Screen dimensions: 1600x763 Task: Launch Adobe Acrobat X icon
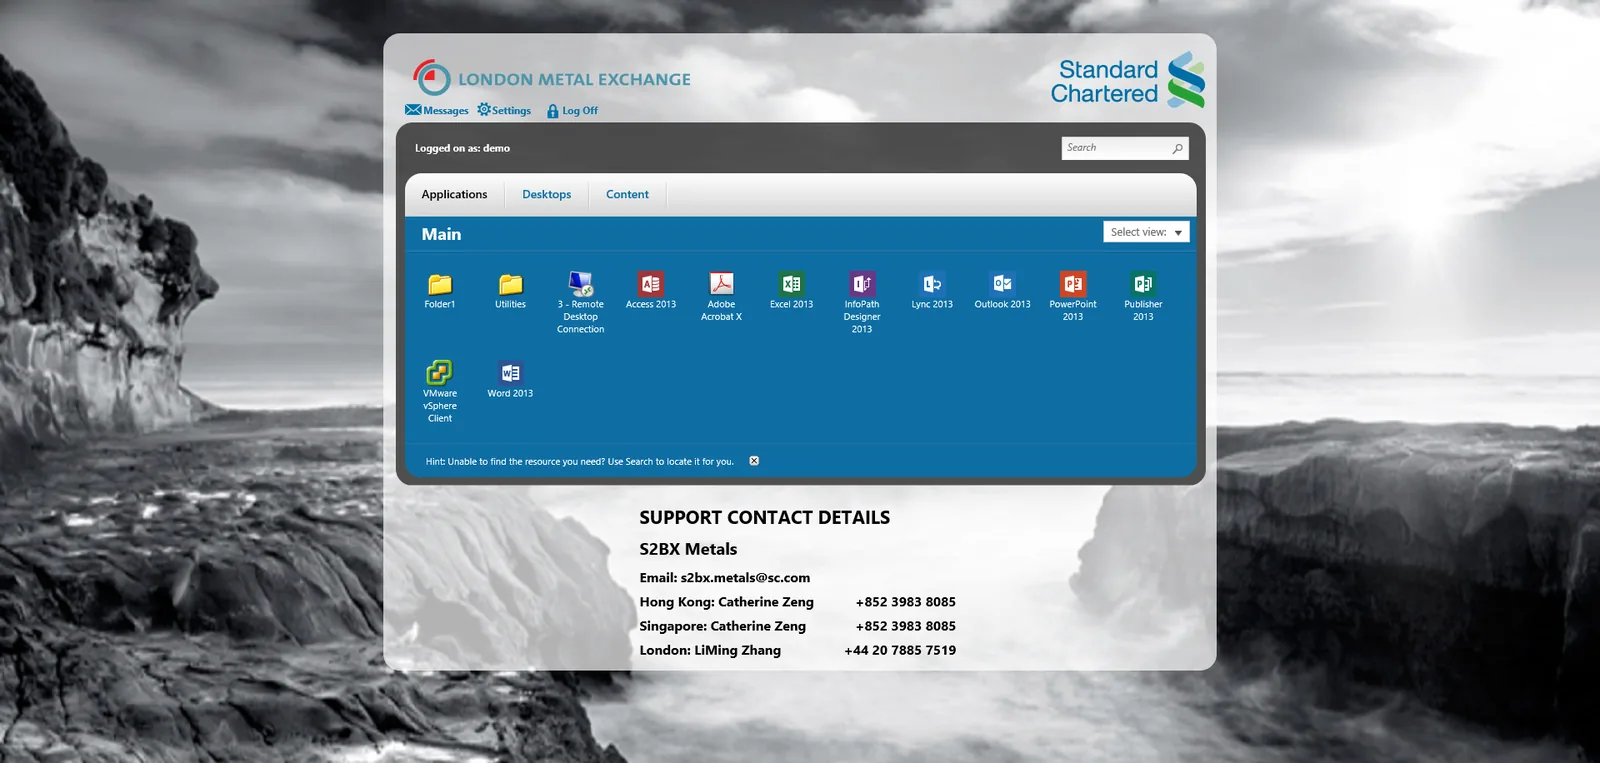pyautogui.click(x=721, y=284)
